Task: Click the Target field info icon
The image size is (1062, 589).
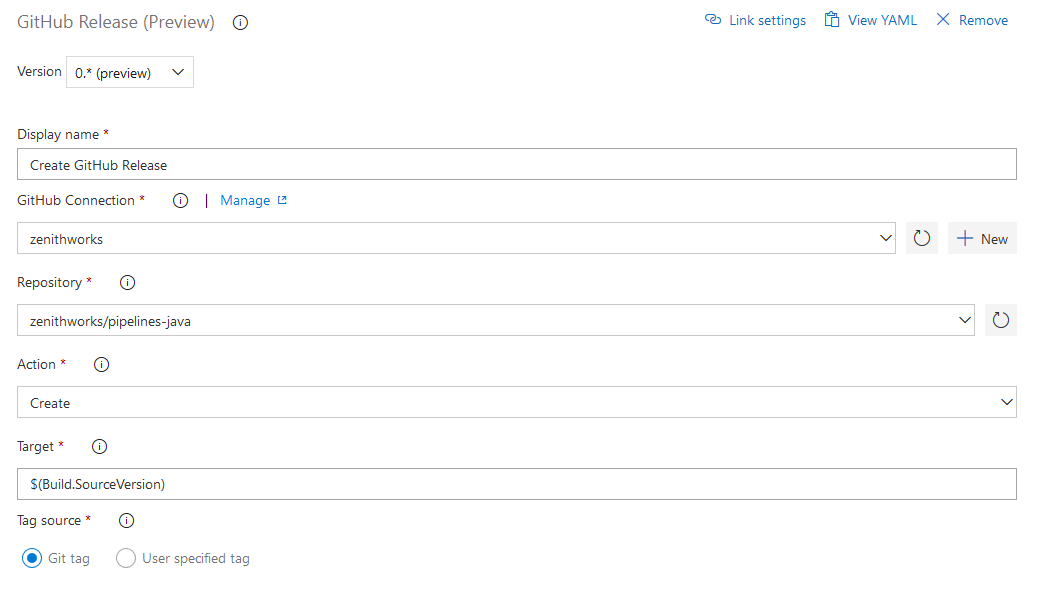Action: pyautogui.click(x=99, y=446)
